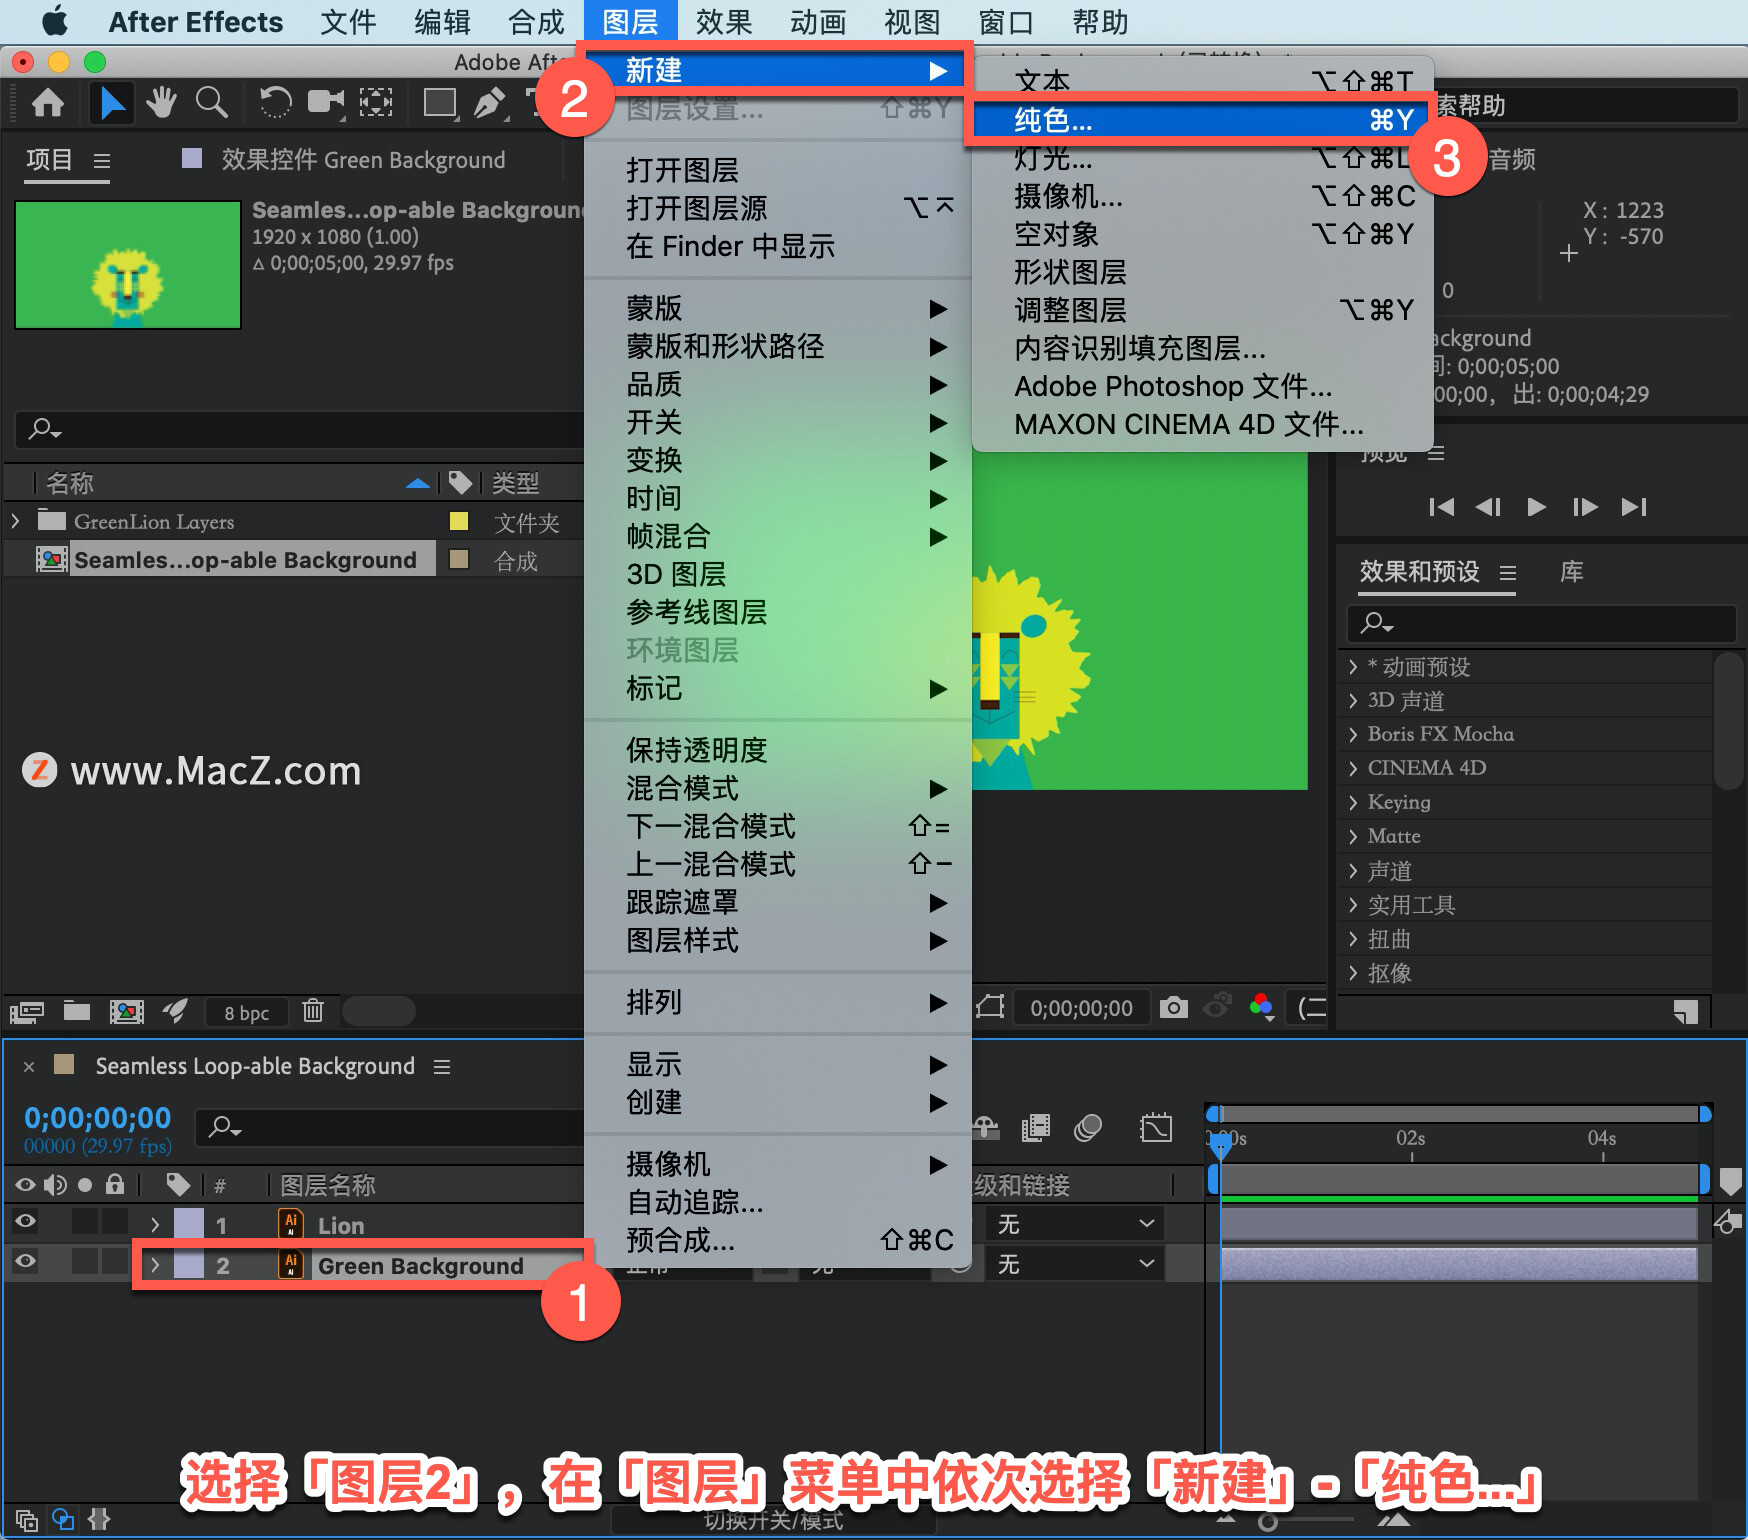Expand the Lion layer properties
1748x1540 pixels.
tap(155, 1225)
